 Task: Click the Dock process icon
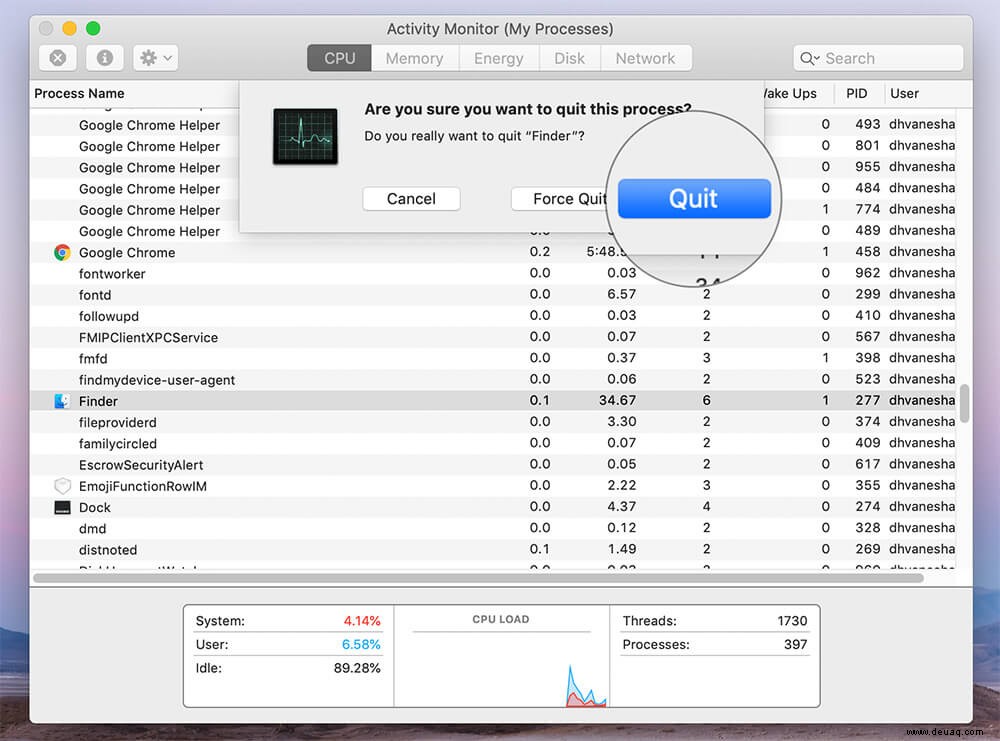(62, 508)
